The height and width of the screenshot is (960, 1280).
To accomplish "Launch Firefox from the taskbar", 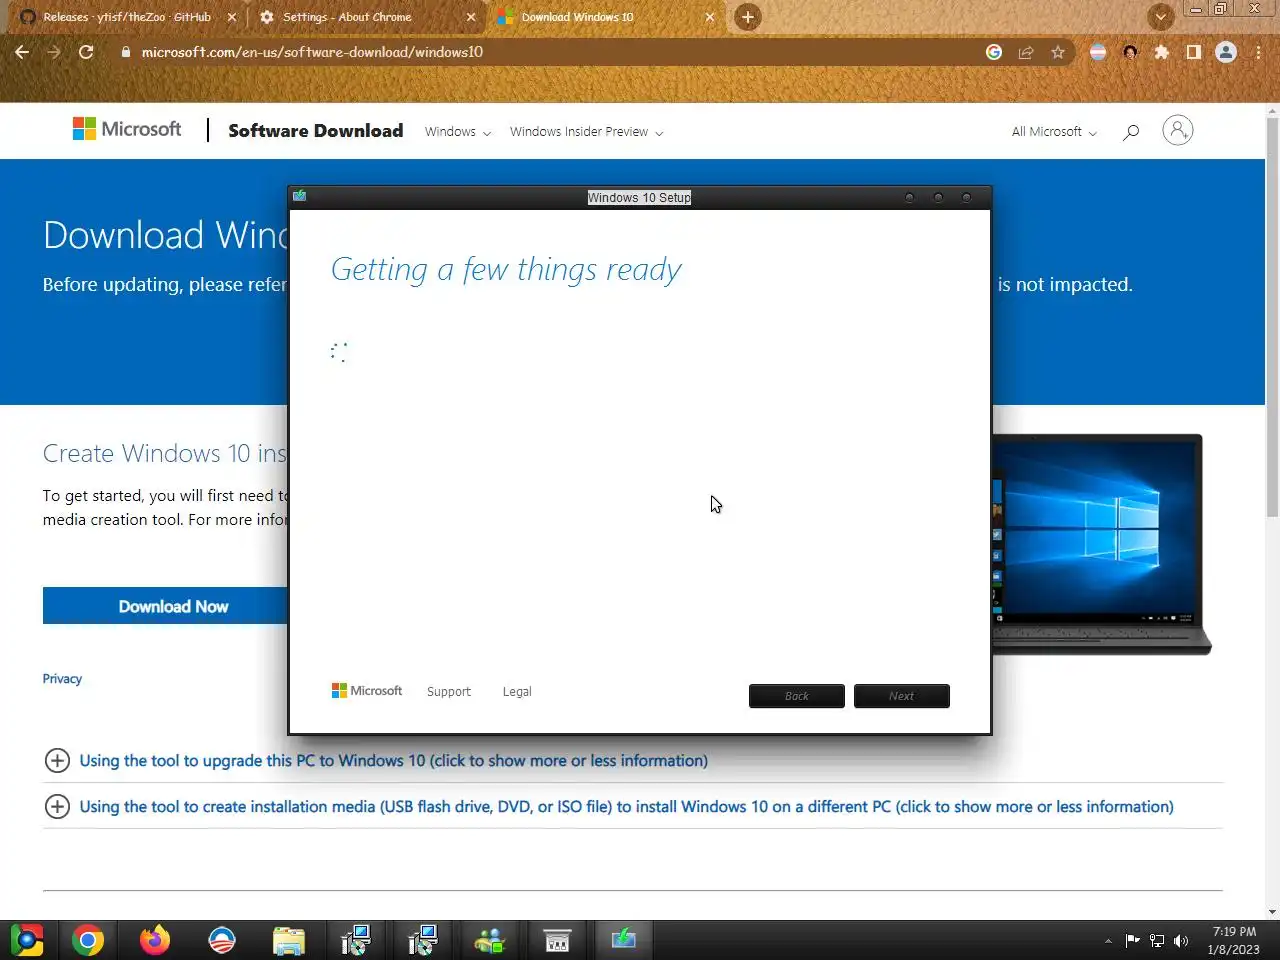I will point(155,940).
